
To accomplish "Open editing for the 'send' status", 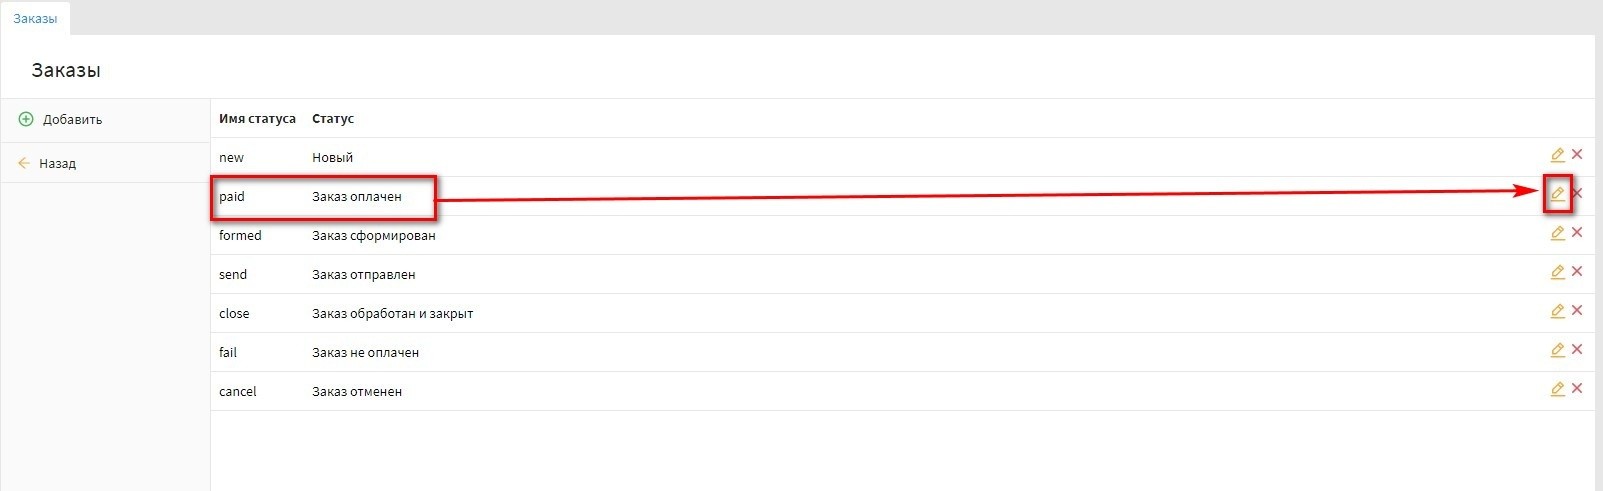I will point(1557,272).
